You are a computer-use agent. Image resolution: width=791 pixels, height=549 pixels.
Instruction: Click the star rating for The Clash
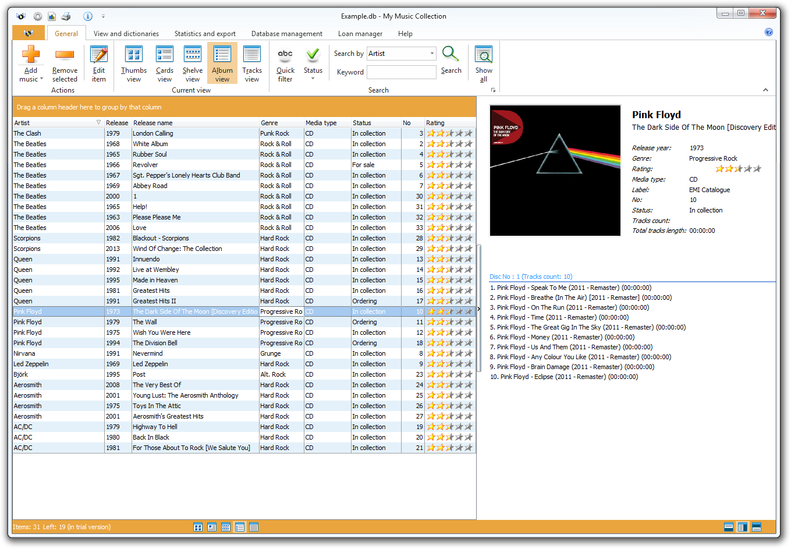pos(449,133)
